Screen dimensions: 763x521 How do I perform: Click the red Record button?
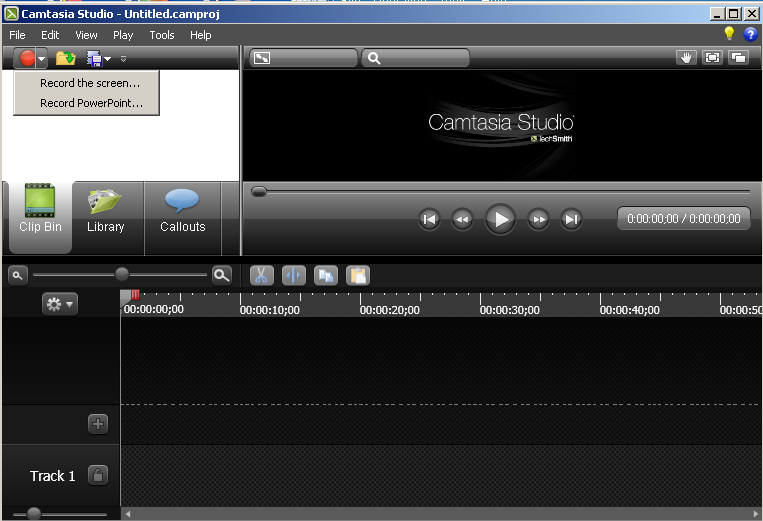click(27, 58)
